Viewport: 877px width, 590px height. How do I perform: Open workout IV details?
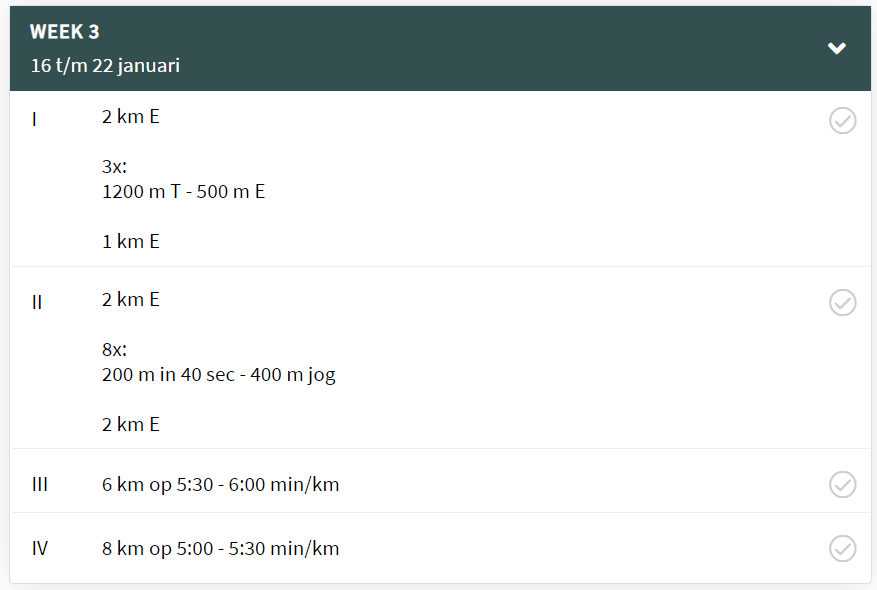coord(400,549)
